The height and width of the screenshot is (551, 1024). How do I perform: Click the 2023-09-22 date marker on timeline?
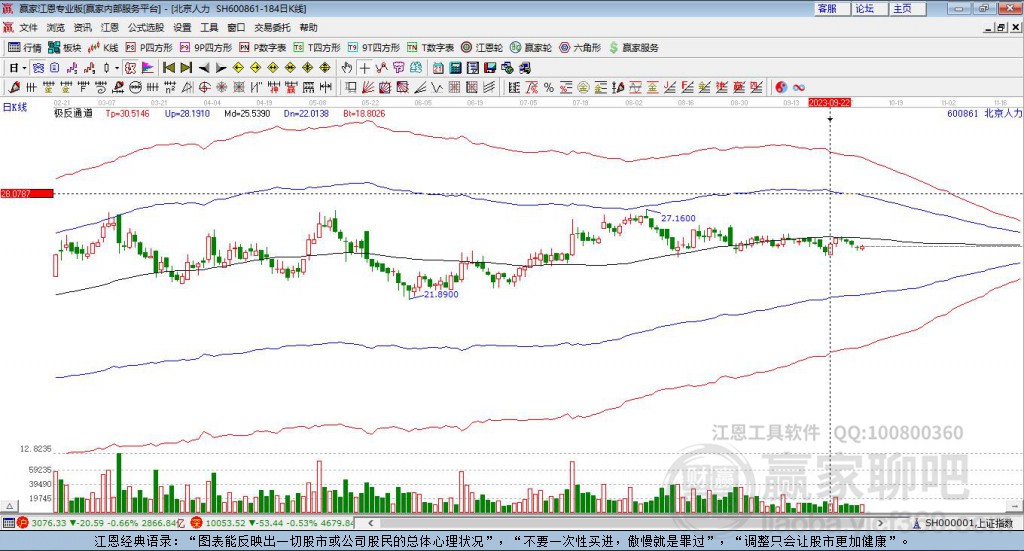click(830, 102)
